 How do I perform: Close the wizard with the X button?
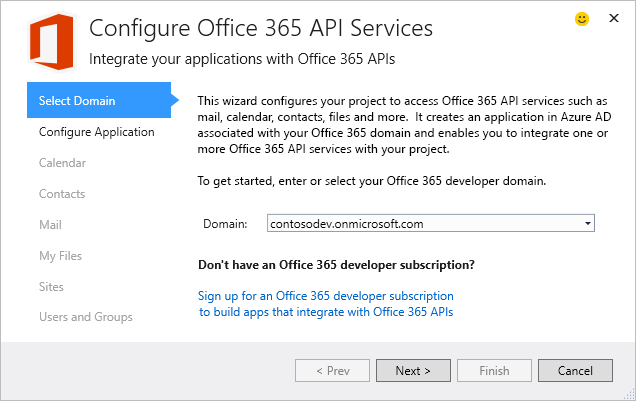[x=613, y=18]
